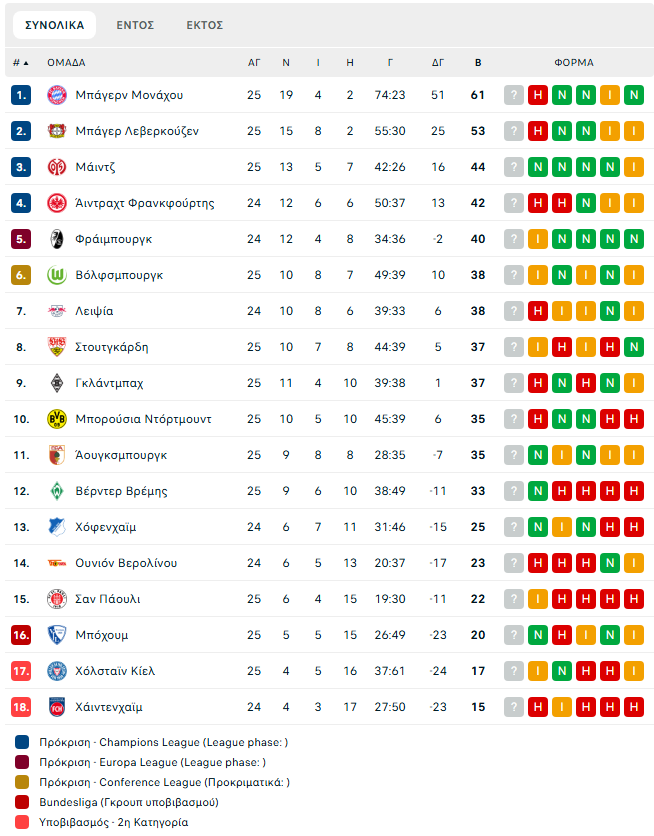Select the ΣΥΝΟΛΙΚΑ tab
Image resolution: width=654 pixels, height=836 pixels.
click(x=55, y=25)
